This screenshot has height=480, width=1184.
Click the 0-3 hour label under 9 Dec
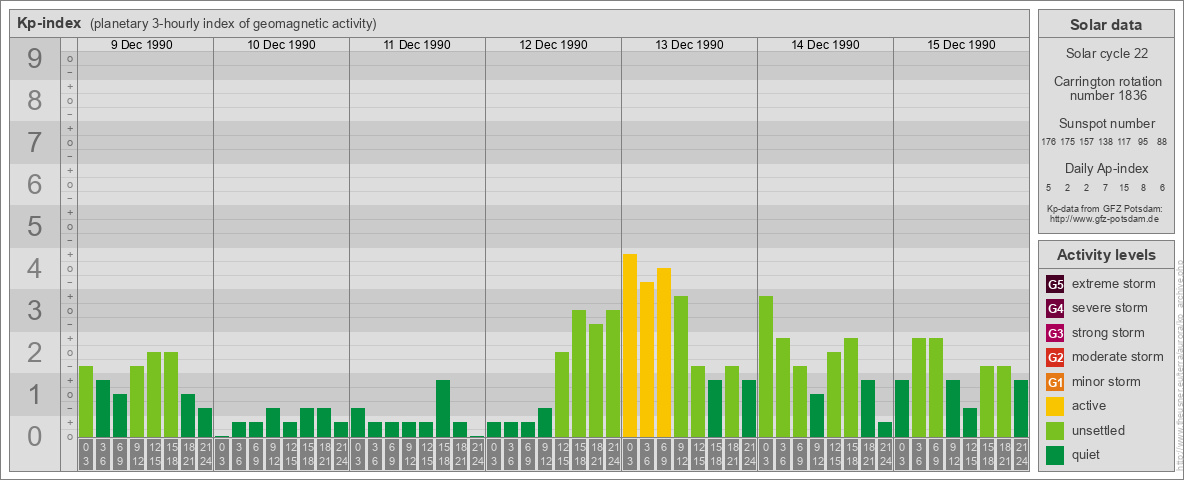[85, 455]
